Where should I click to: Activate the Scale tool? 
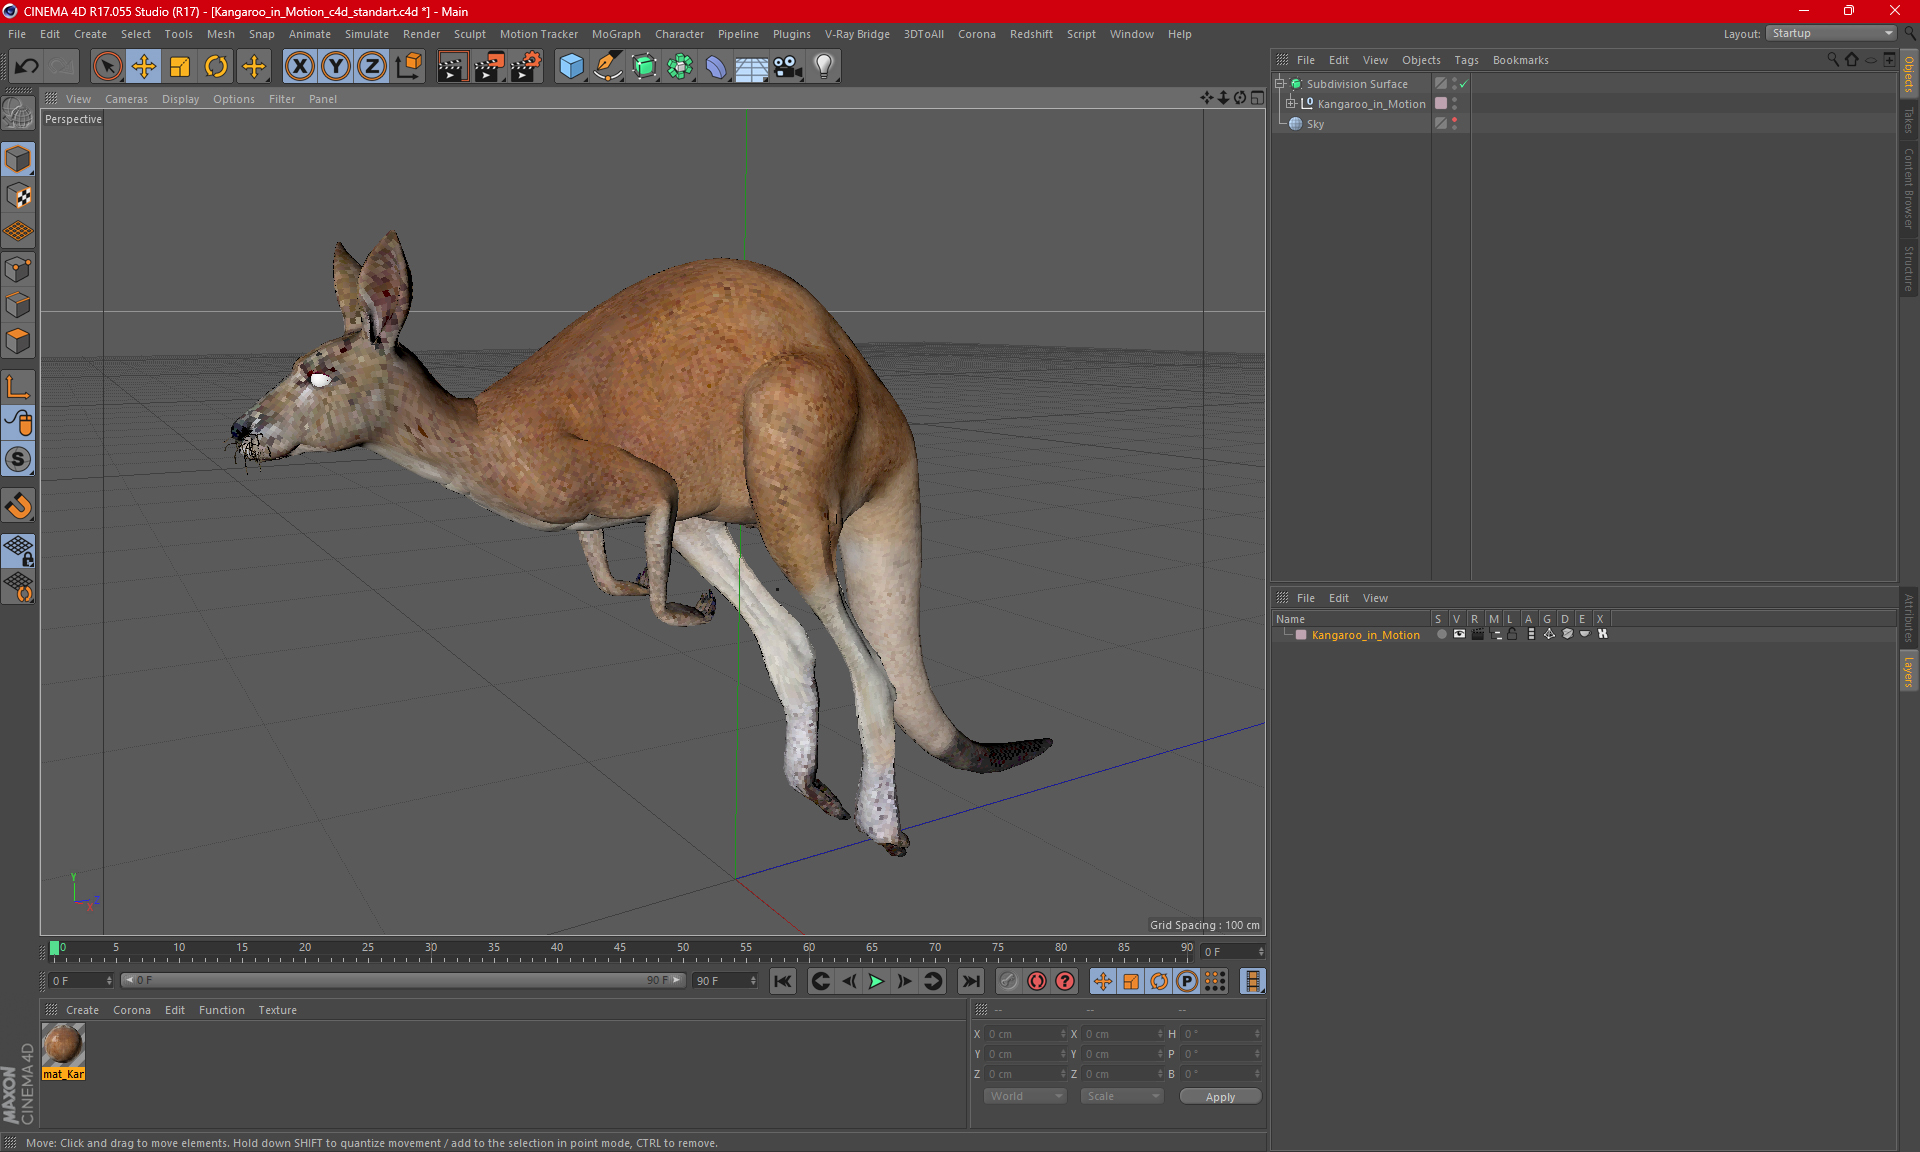pyautogui.click(x=180, y=67)
